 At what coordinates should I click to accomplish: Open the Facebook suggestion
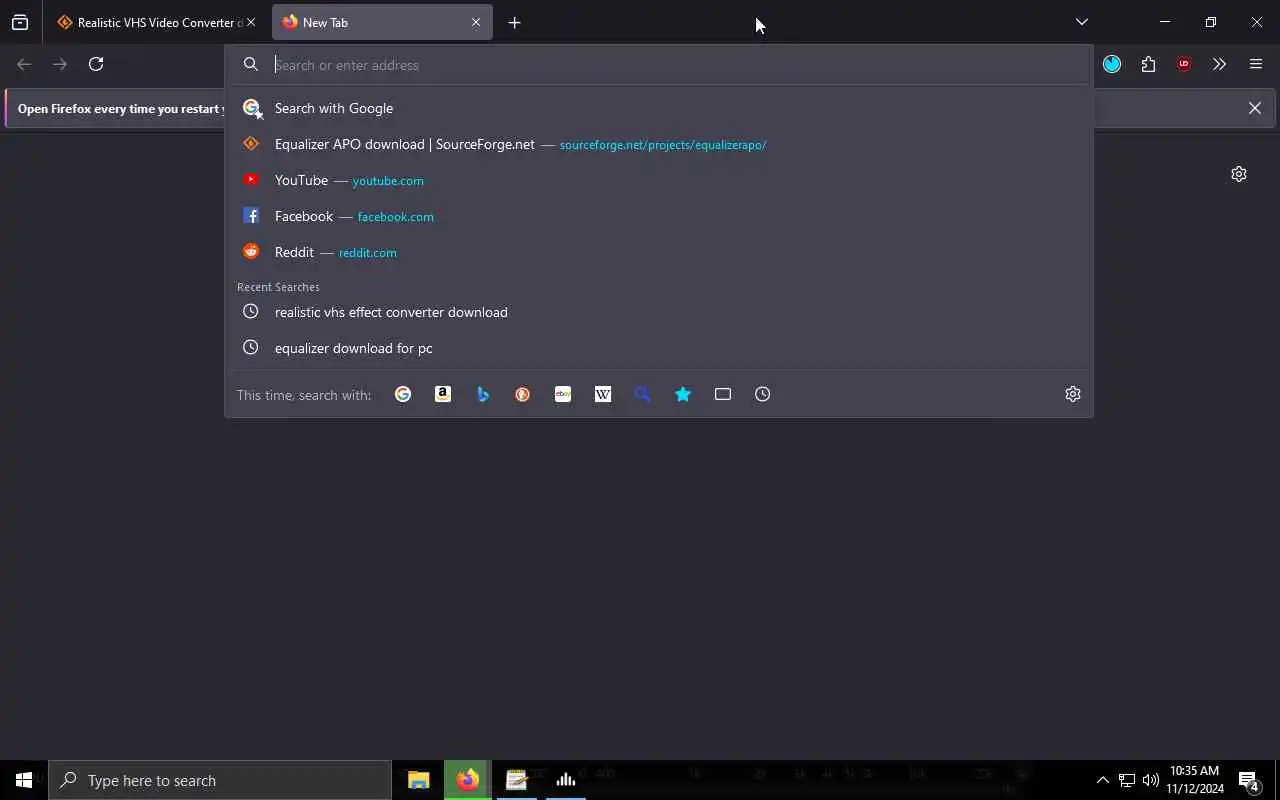click(x=659, y=216)
